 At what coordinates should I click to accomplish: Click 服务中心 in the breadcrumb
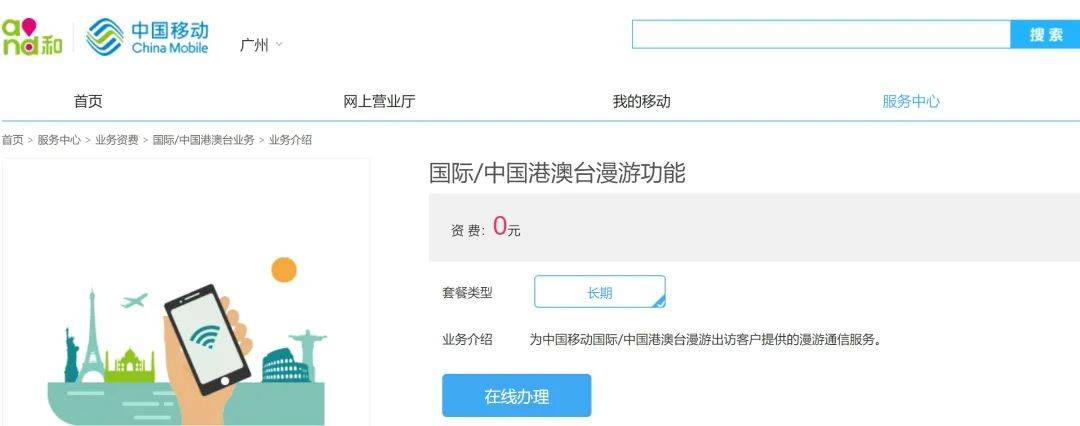59,140
